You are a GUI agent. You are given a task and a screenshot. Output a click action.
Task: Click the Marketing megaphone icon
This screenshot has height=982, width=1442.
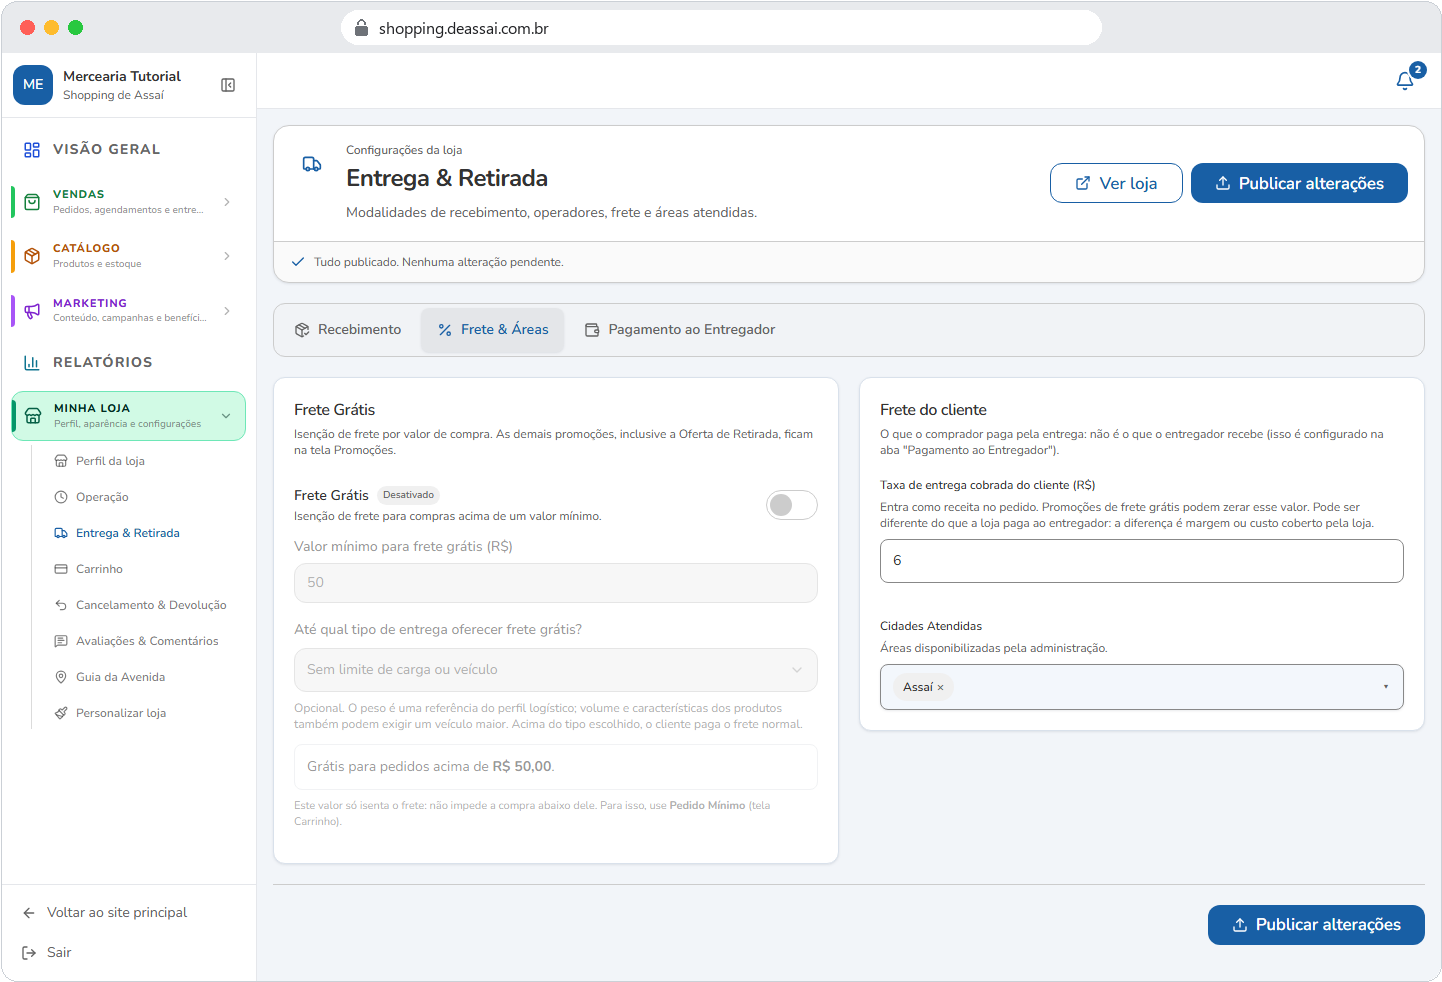(32, 311)
